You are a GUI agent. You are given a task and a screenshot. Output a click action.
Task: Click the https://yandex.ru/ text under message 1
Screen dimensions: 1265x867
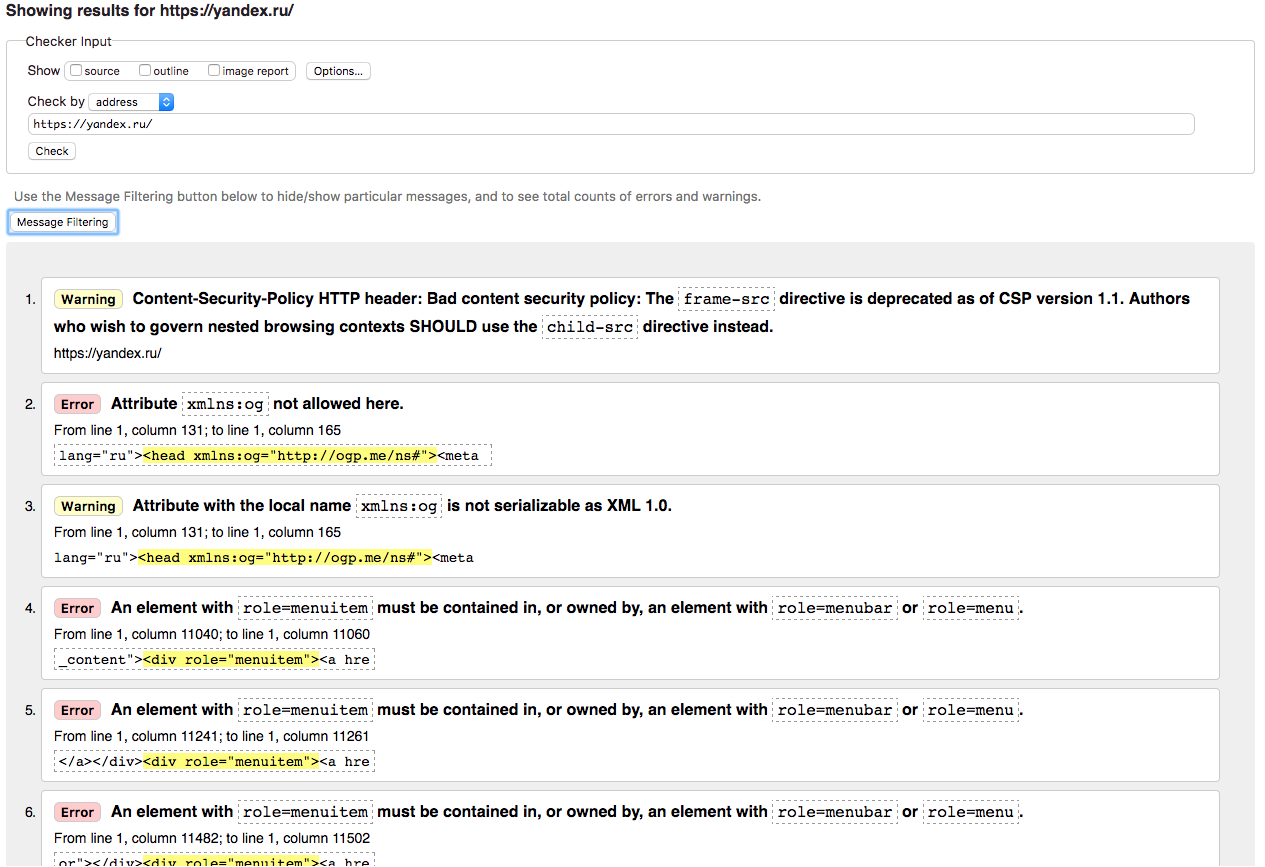point(107,353)
